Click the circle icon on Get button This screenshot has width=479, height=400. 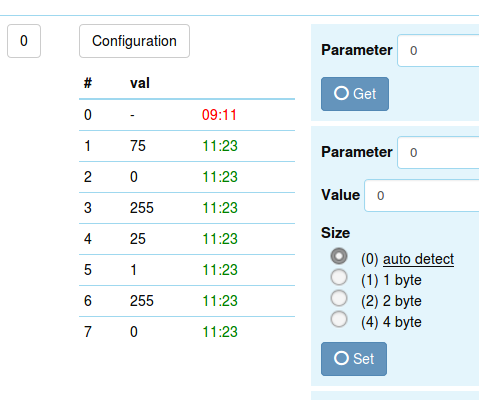341,93
